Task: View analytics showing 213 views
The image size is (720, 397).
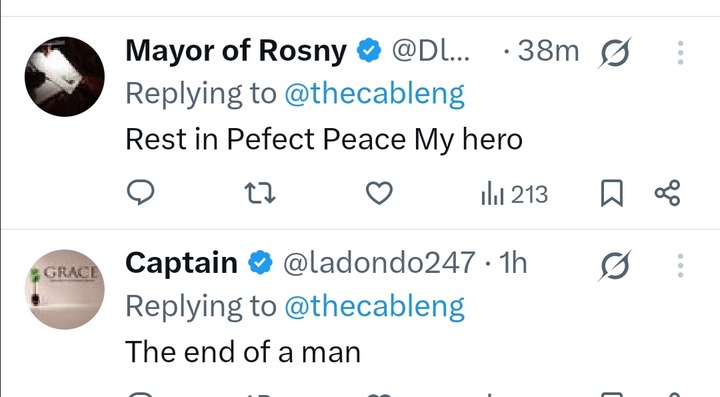Action: [514, 194]
